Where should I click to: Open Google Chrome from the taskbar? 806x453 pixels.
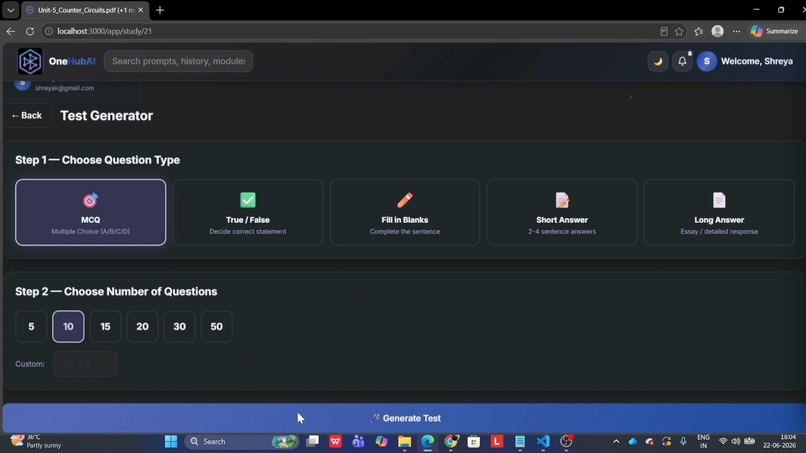[x=451, y=441]
